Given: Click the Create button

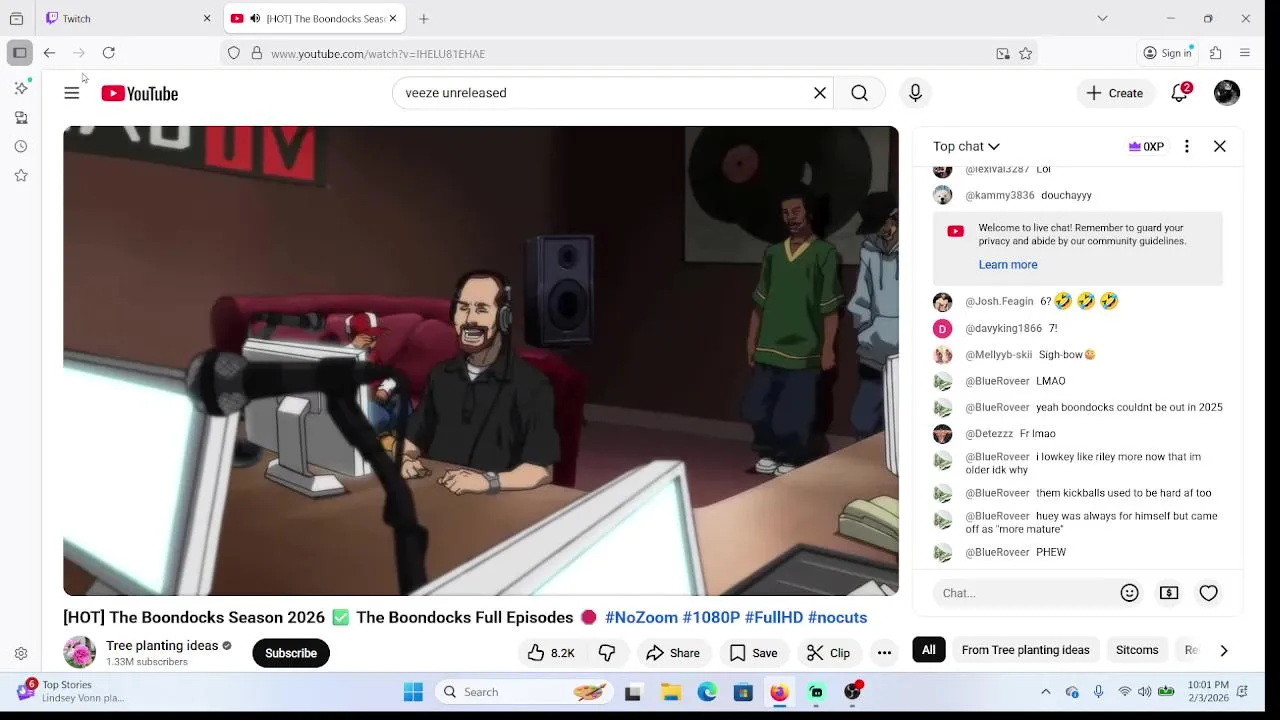Looking at the screenshot, I should click(1115, 93).
